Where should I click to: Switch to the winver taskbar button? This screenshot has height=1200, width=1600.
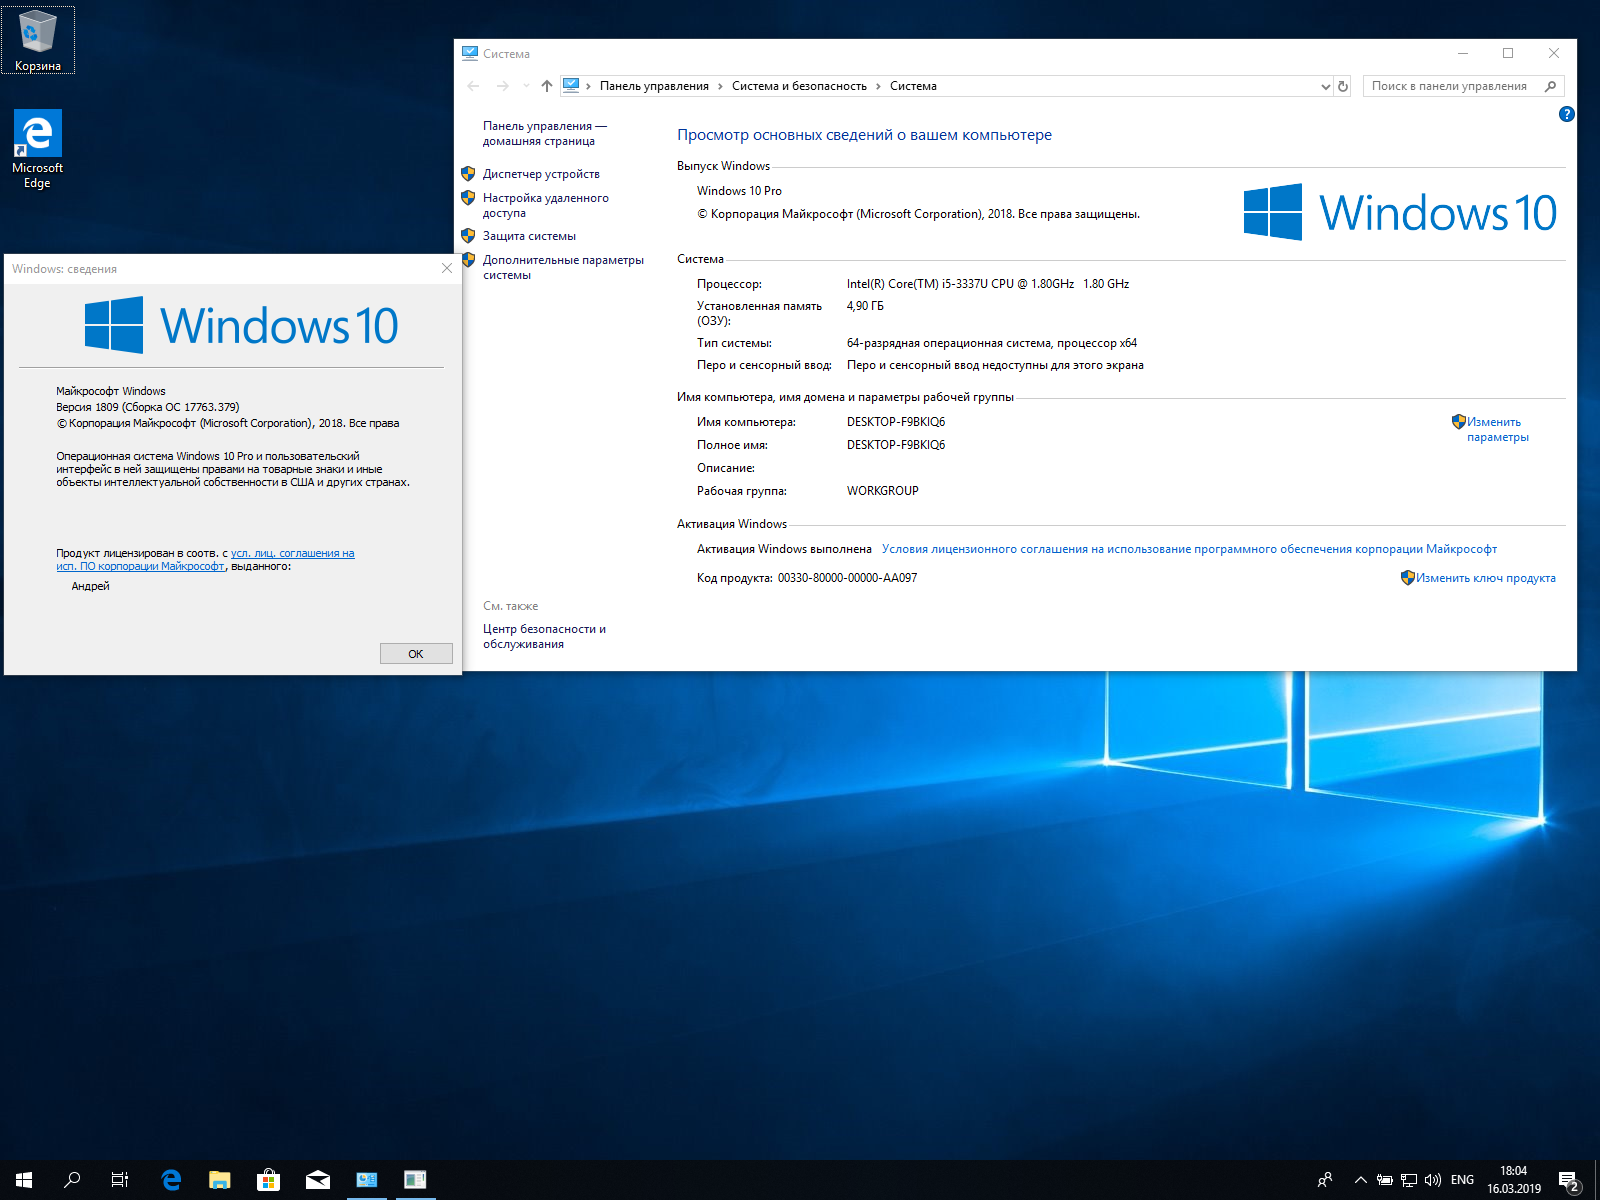point(415,1180)
